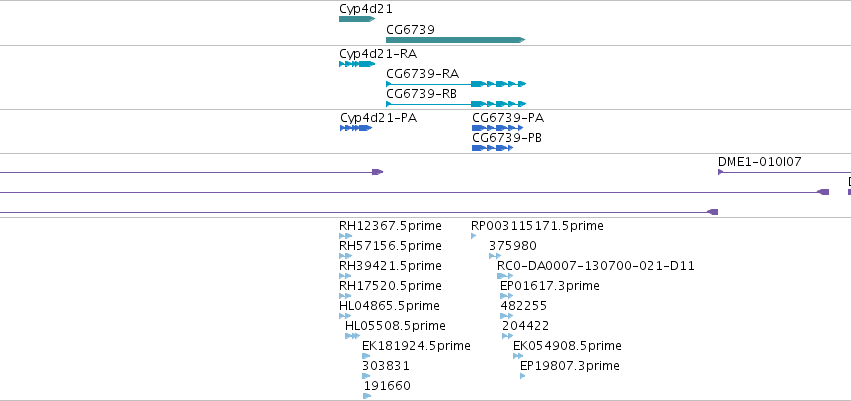Click the Cyp4d21 gene arrow glyph

(x=357, y=19)
